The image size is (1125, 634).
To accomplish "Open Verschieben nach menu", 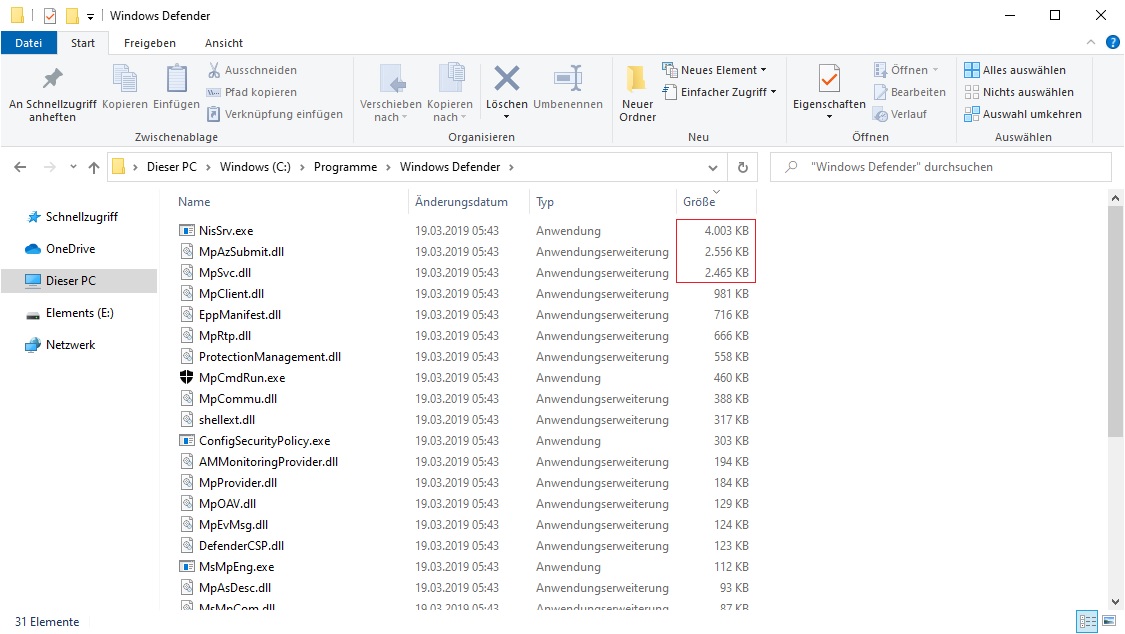I will tap(391, 95).
